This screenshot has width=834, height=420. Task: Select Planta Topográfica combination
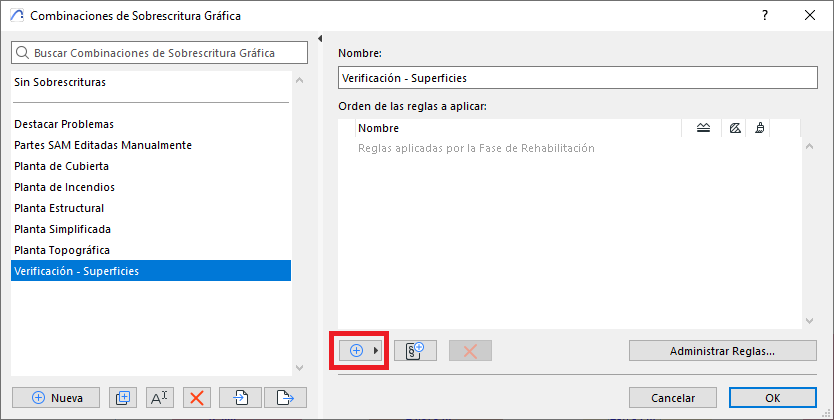62,250
